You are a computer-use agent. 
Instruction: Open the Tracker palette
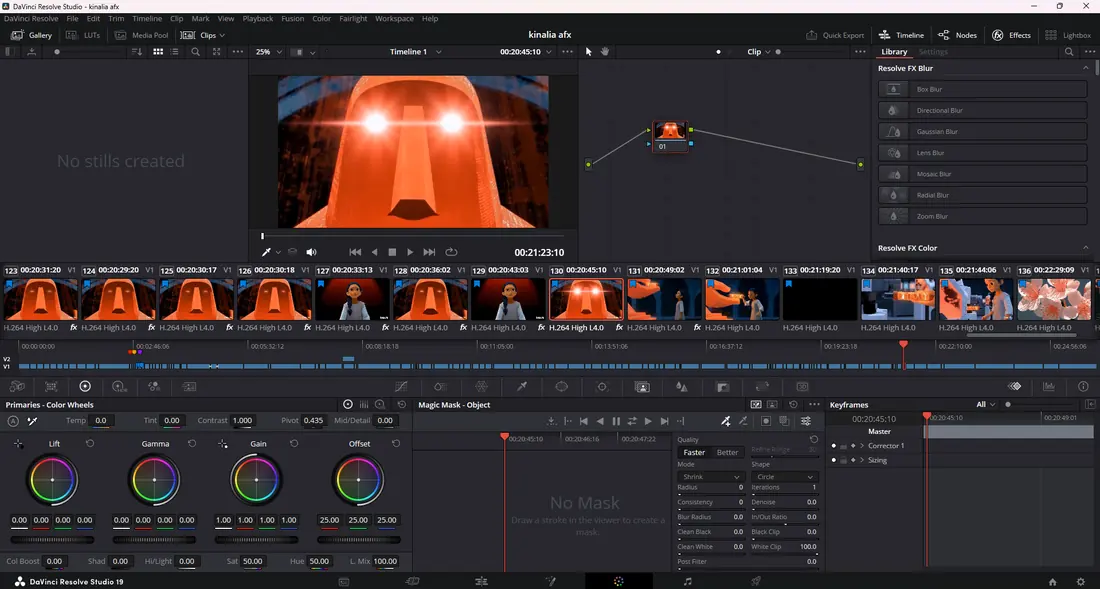tap(602, 386)
